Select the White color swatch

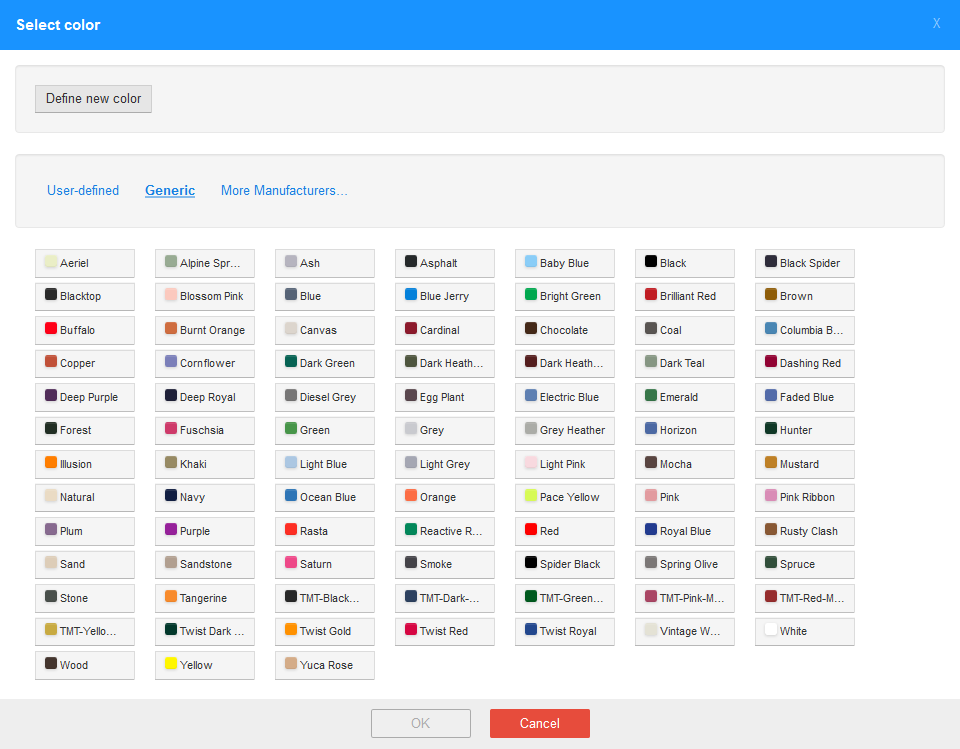804,632
